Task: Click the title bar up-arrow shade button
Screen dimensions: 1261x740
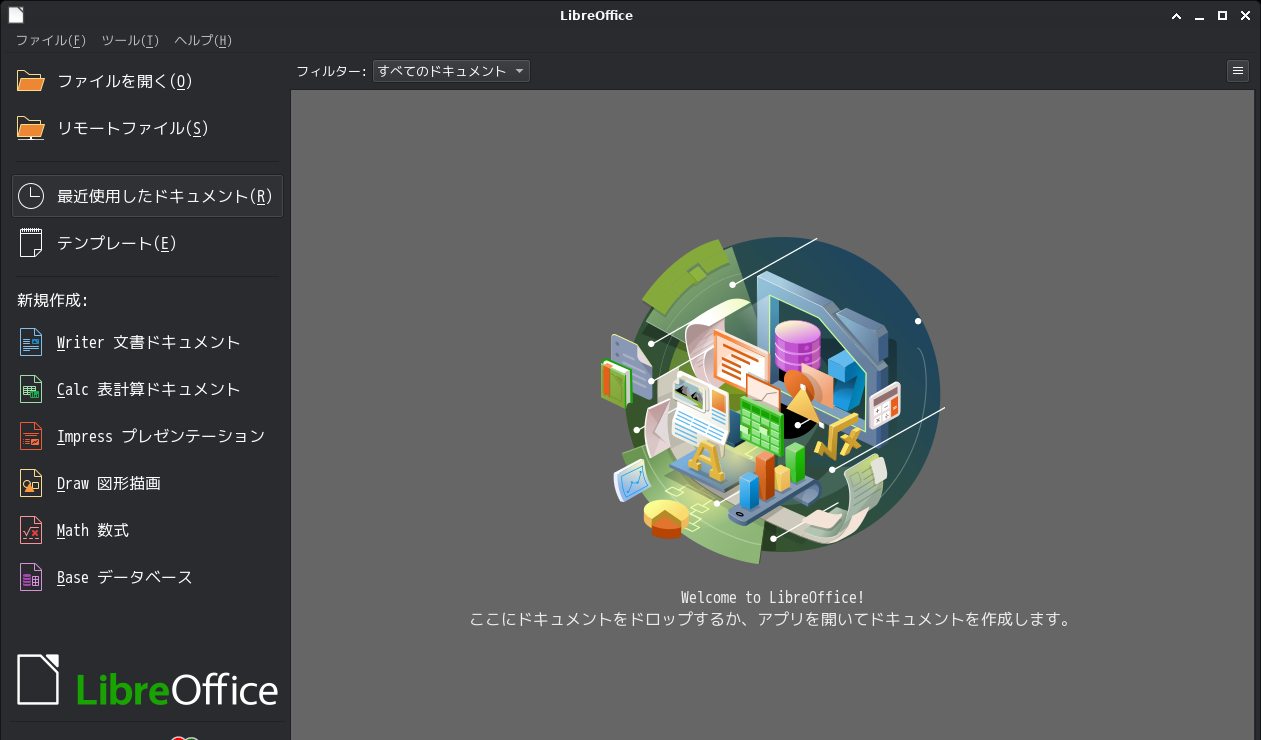Action: [x=1176, y=15]
